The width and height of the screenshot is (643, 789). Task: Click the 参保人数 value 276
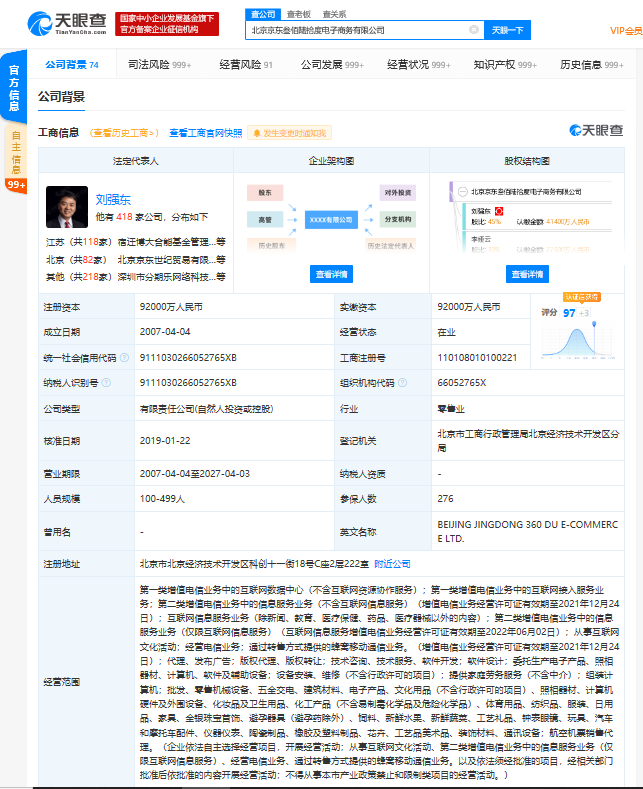(x=445, y=498)
